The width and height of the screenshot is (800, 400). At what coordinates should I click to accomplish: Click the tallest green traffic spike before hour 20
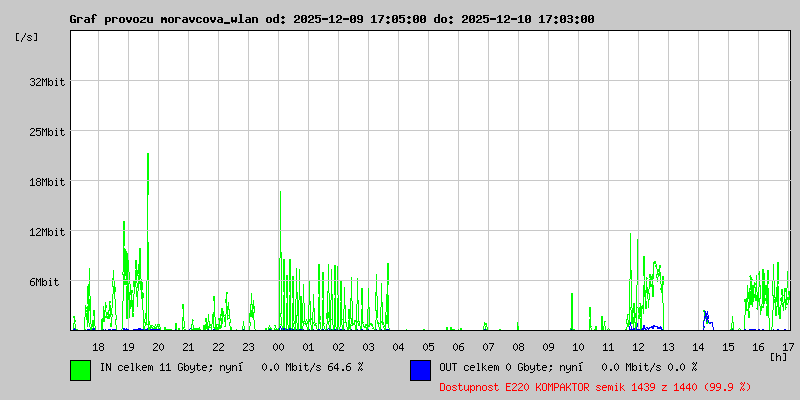tap(148, 240)
